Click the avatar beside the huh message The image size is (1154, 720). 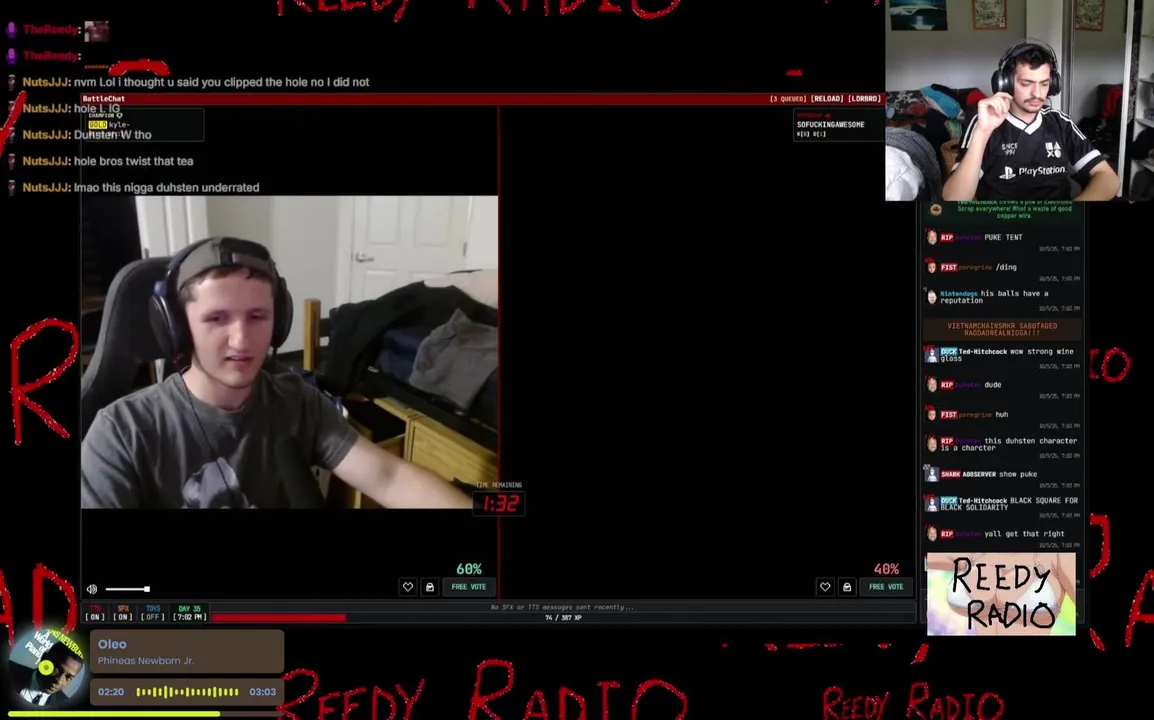tap(932, 414)
